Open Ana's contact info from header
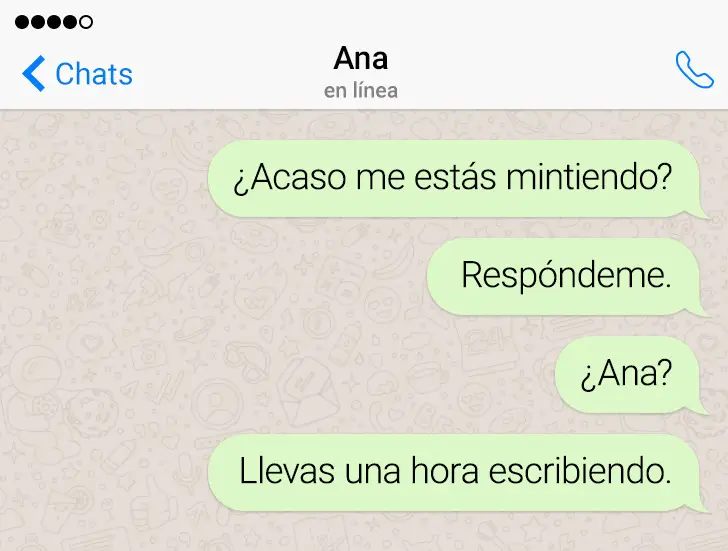Viewport: 728px width, 551px height. coord(361,58)
